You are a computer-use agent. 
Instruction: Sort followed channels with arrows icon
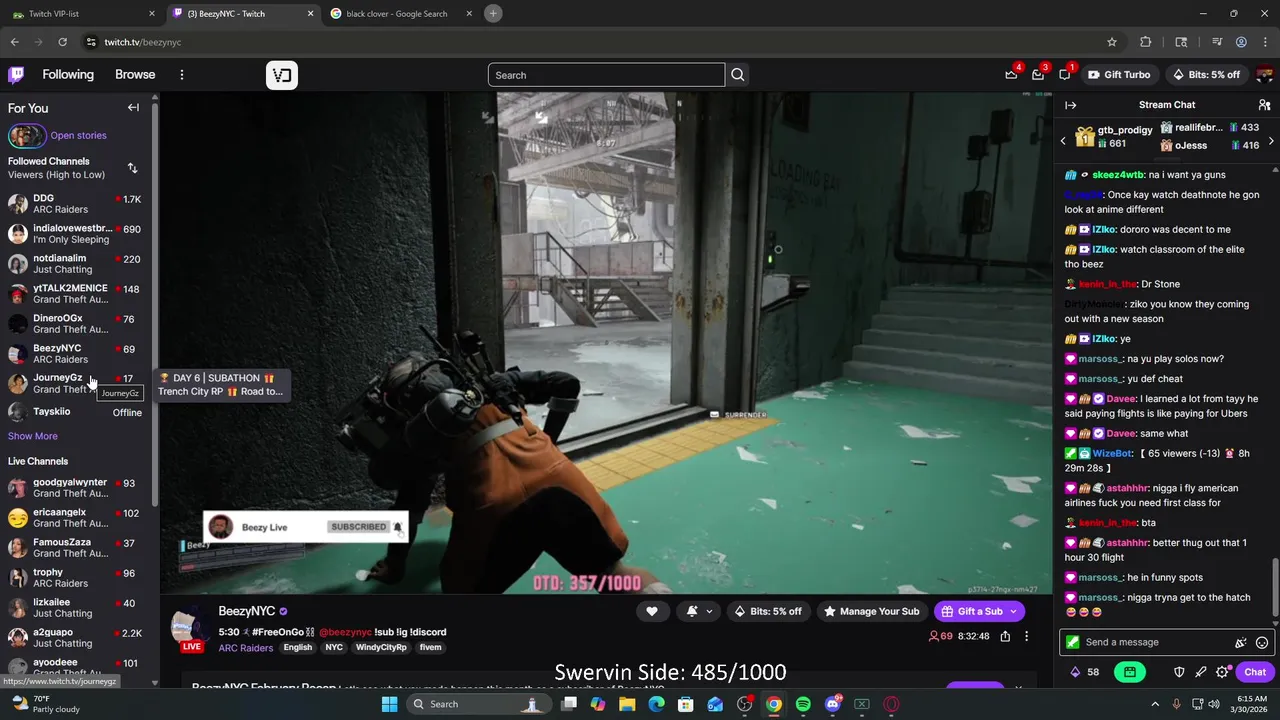132,168
